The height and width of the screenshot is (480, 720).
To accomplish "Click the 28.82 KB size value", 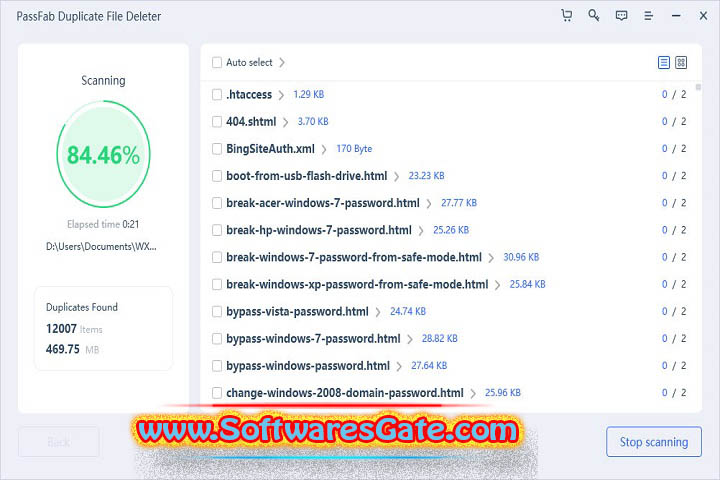I will (439, 338).
